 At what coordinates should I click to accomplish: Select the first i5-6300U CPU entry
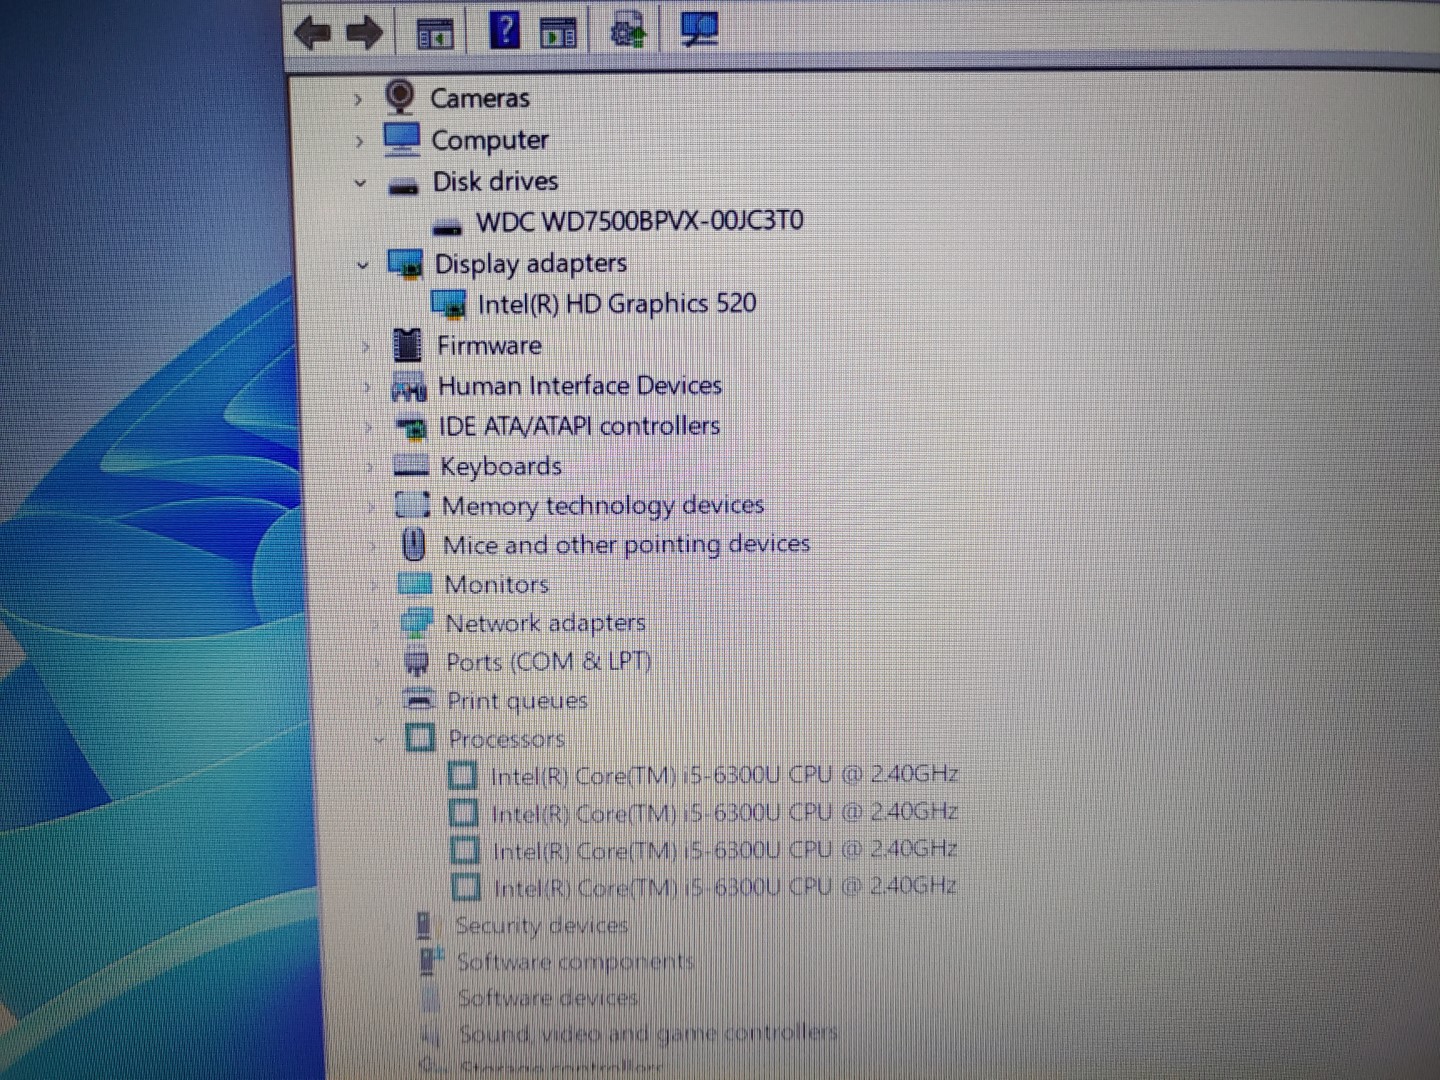coord(725,775)
